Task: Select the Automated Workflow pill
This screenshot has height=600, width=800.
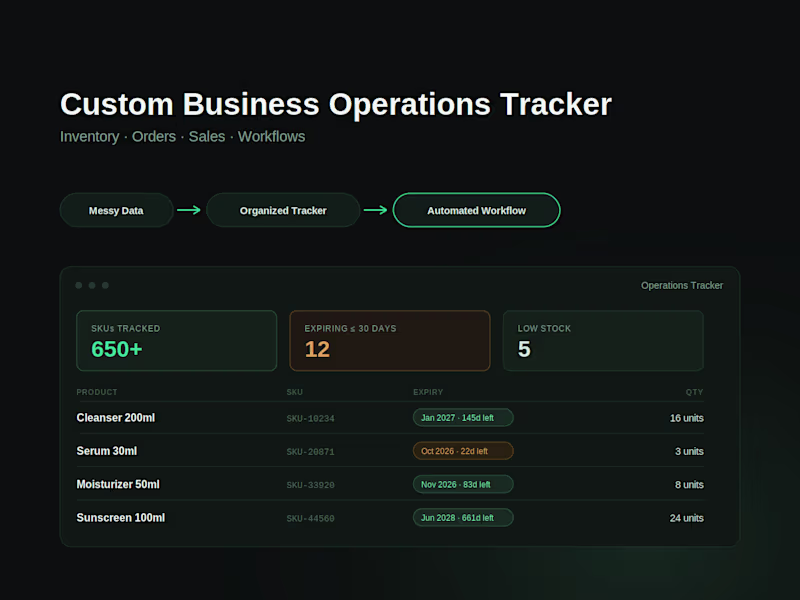Action: (x=477, y=210)
